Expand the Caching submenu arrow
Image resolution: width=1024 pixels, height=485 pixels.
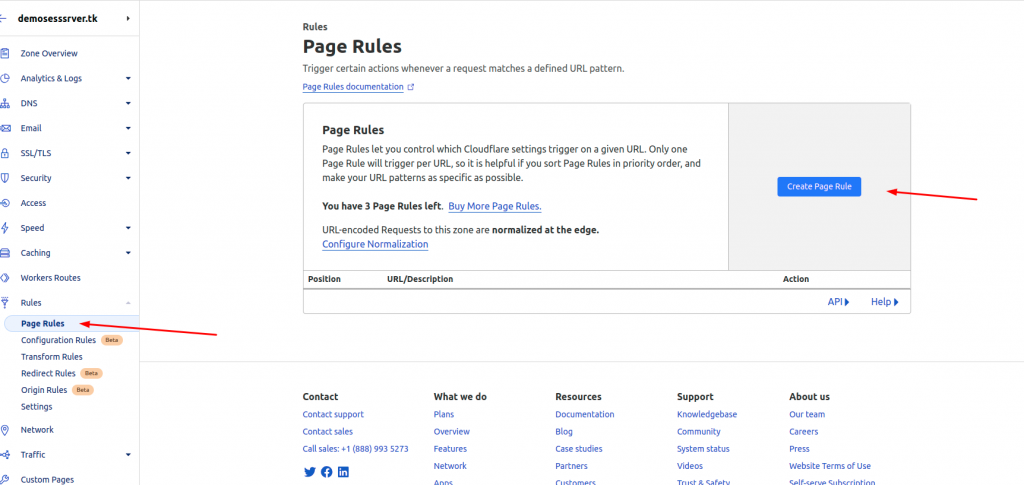tap(128, 253)
